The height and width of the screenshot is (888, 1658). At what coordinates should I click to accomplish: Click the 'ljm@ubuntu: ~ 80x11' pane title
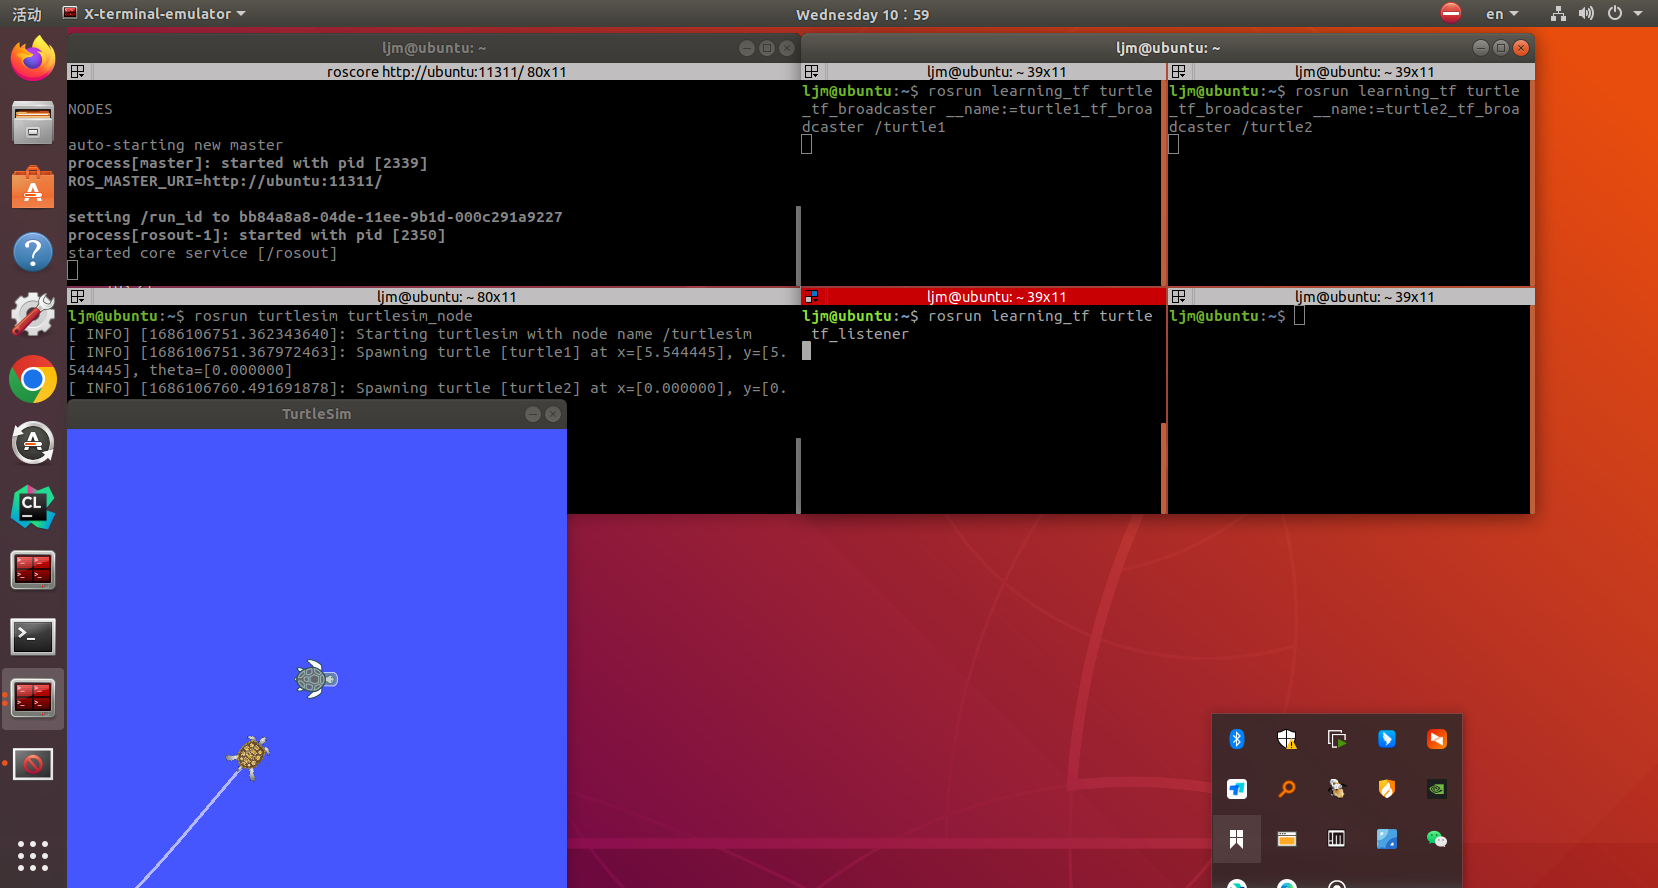(x=446, y=297)
